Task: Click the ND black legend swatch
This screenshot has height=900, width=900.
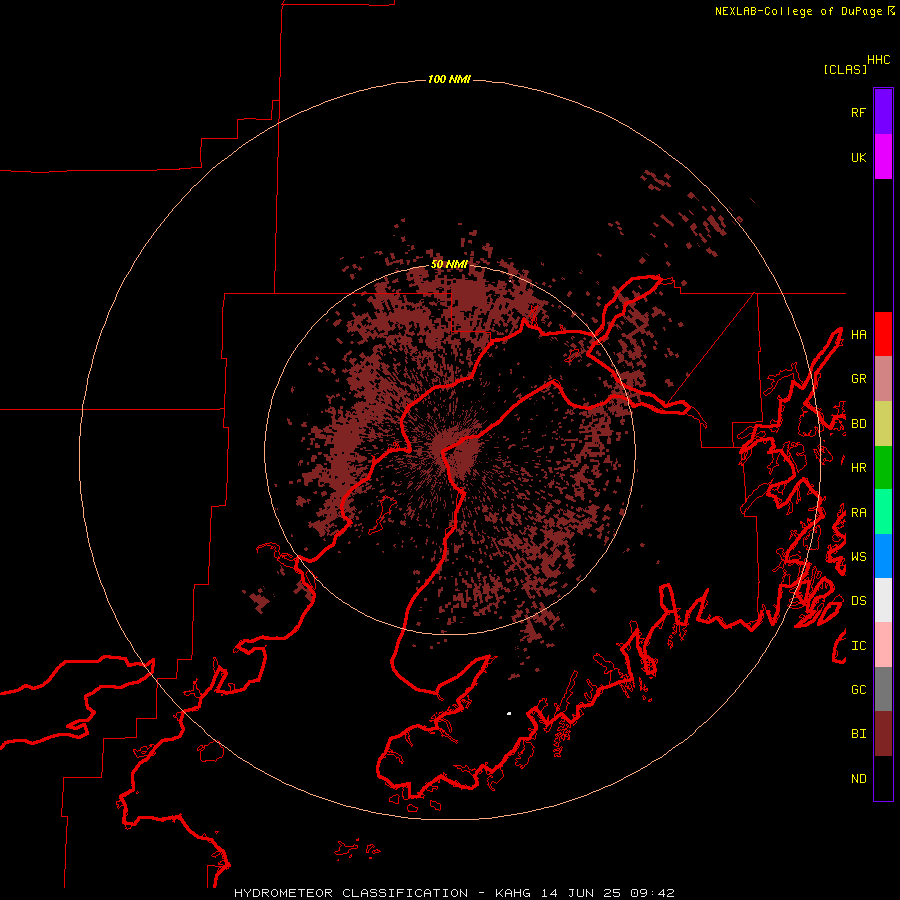Action: point(883,778)
